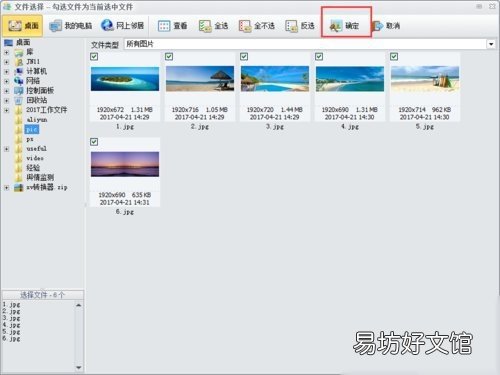Deselect all files with 全不选
This screenshot has width=500, height=375.
[x=257, y=26]
